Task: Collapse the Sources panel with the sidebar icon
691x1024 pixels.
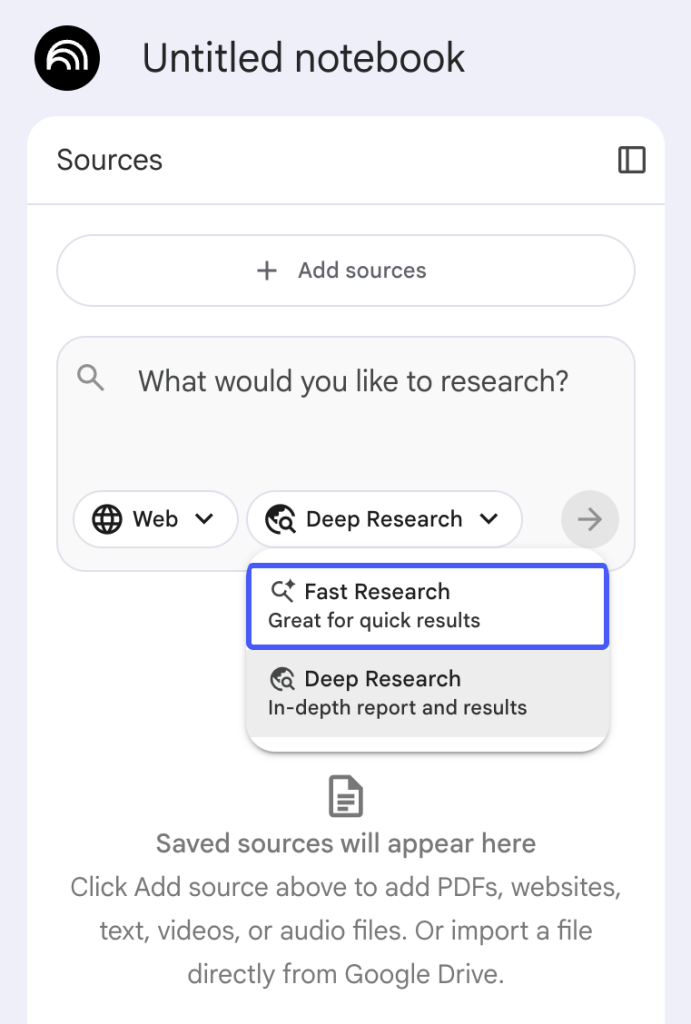Action: 632,160
